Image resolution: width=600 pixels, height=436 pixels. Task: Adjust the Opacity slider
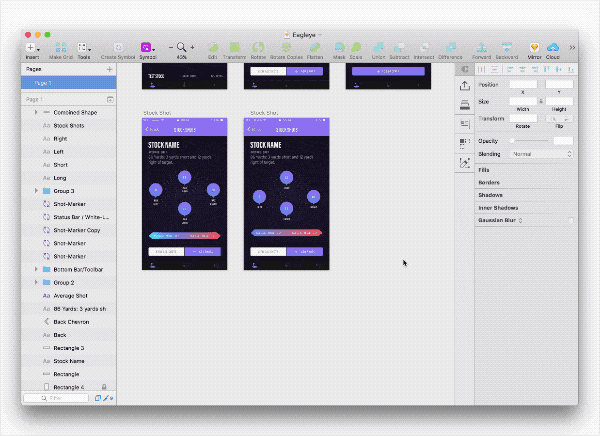(x=528, y=141)
